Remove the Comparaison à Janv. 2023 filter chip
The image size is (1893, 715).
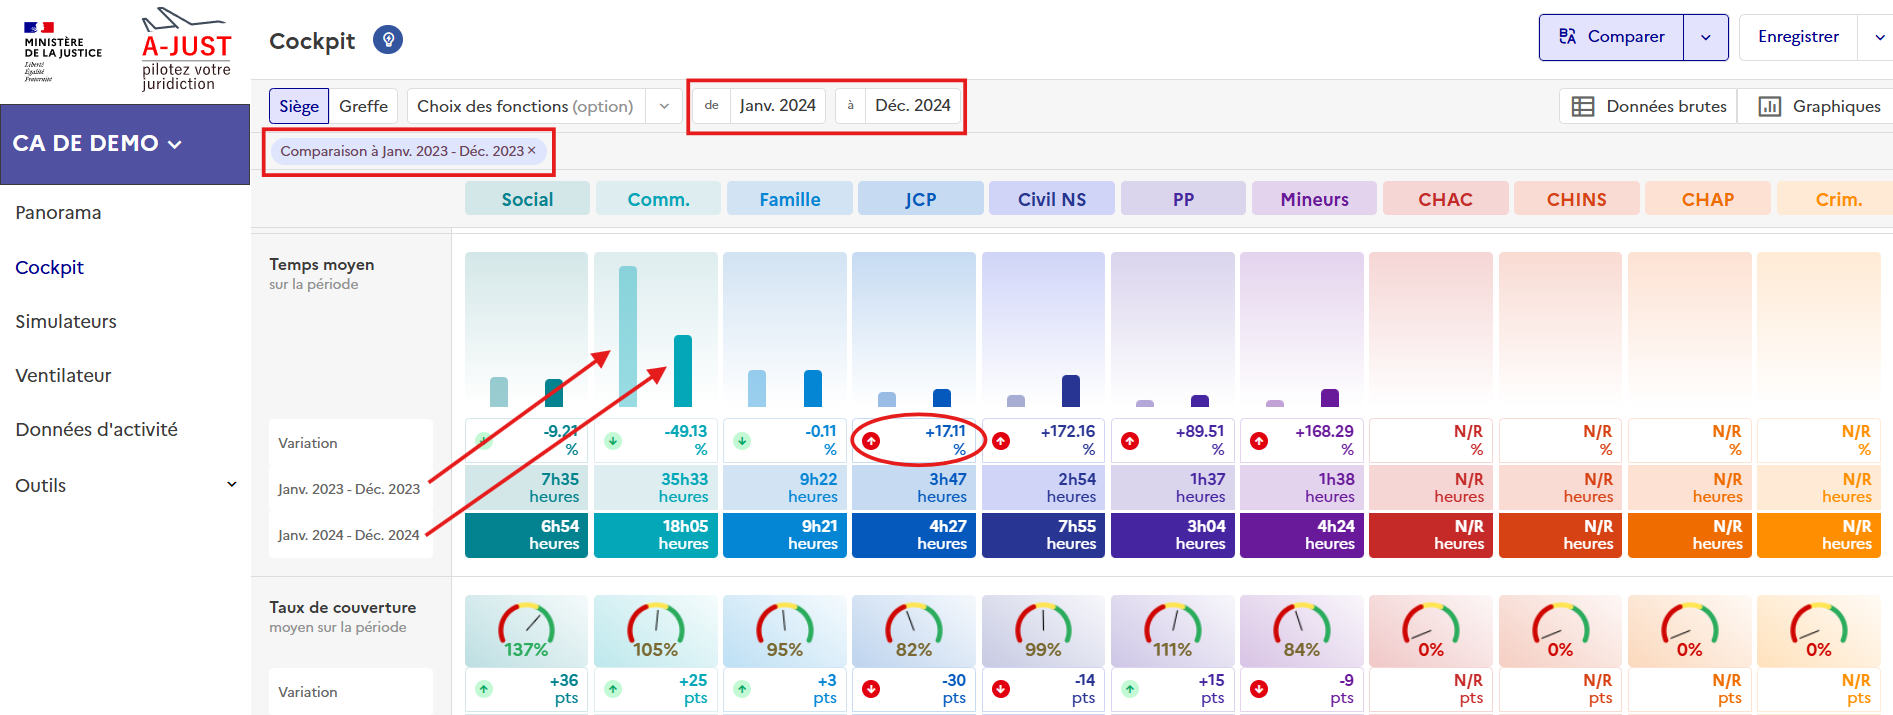532,150
